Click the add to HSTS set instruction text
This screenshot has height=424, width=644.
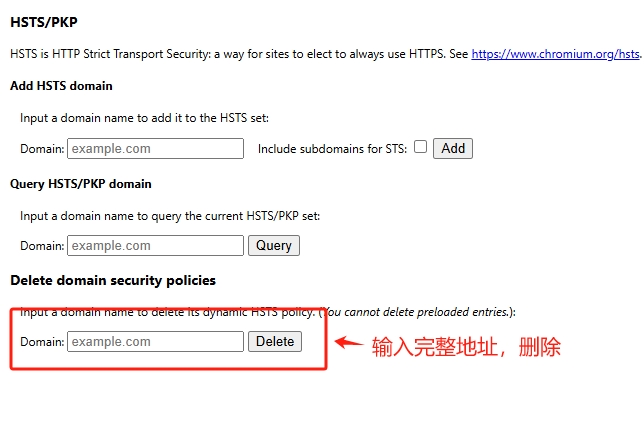coord(144,118)
